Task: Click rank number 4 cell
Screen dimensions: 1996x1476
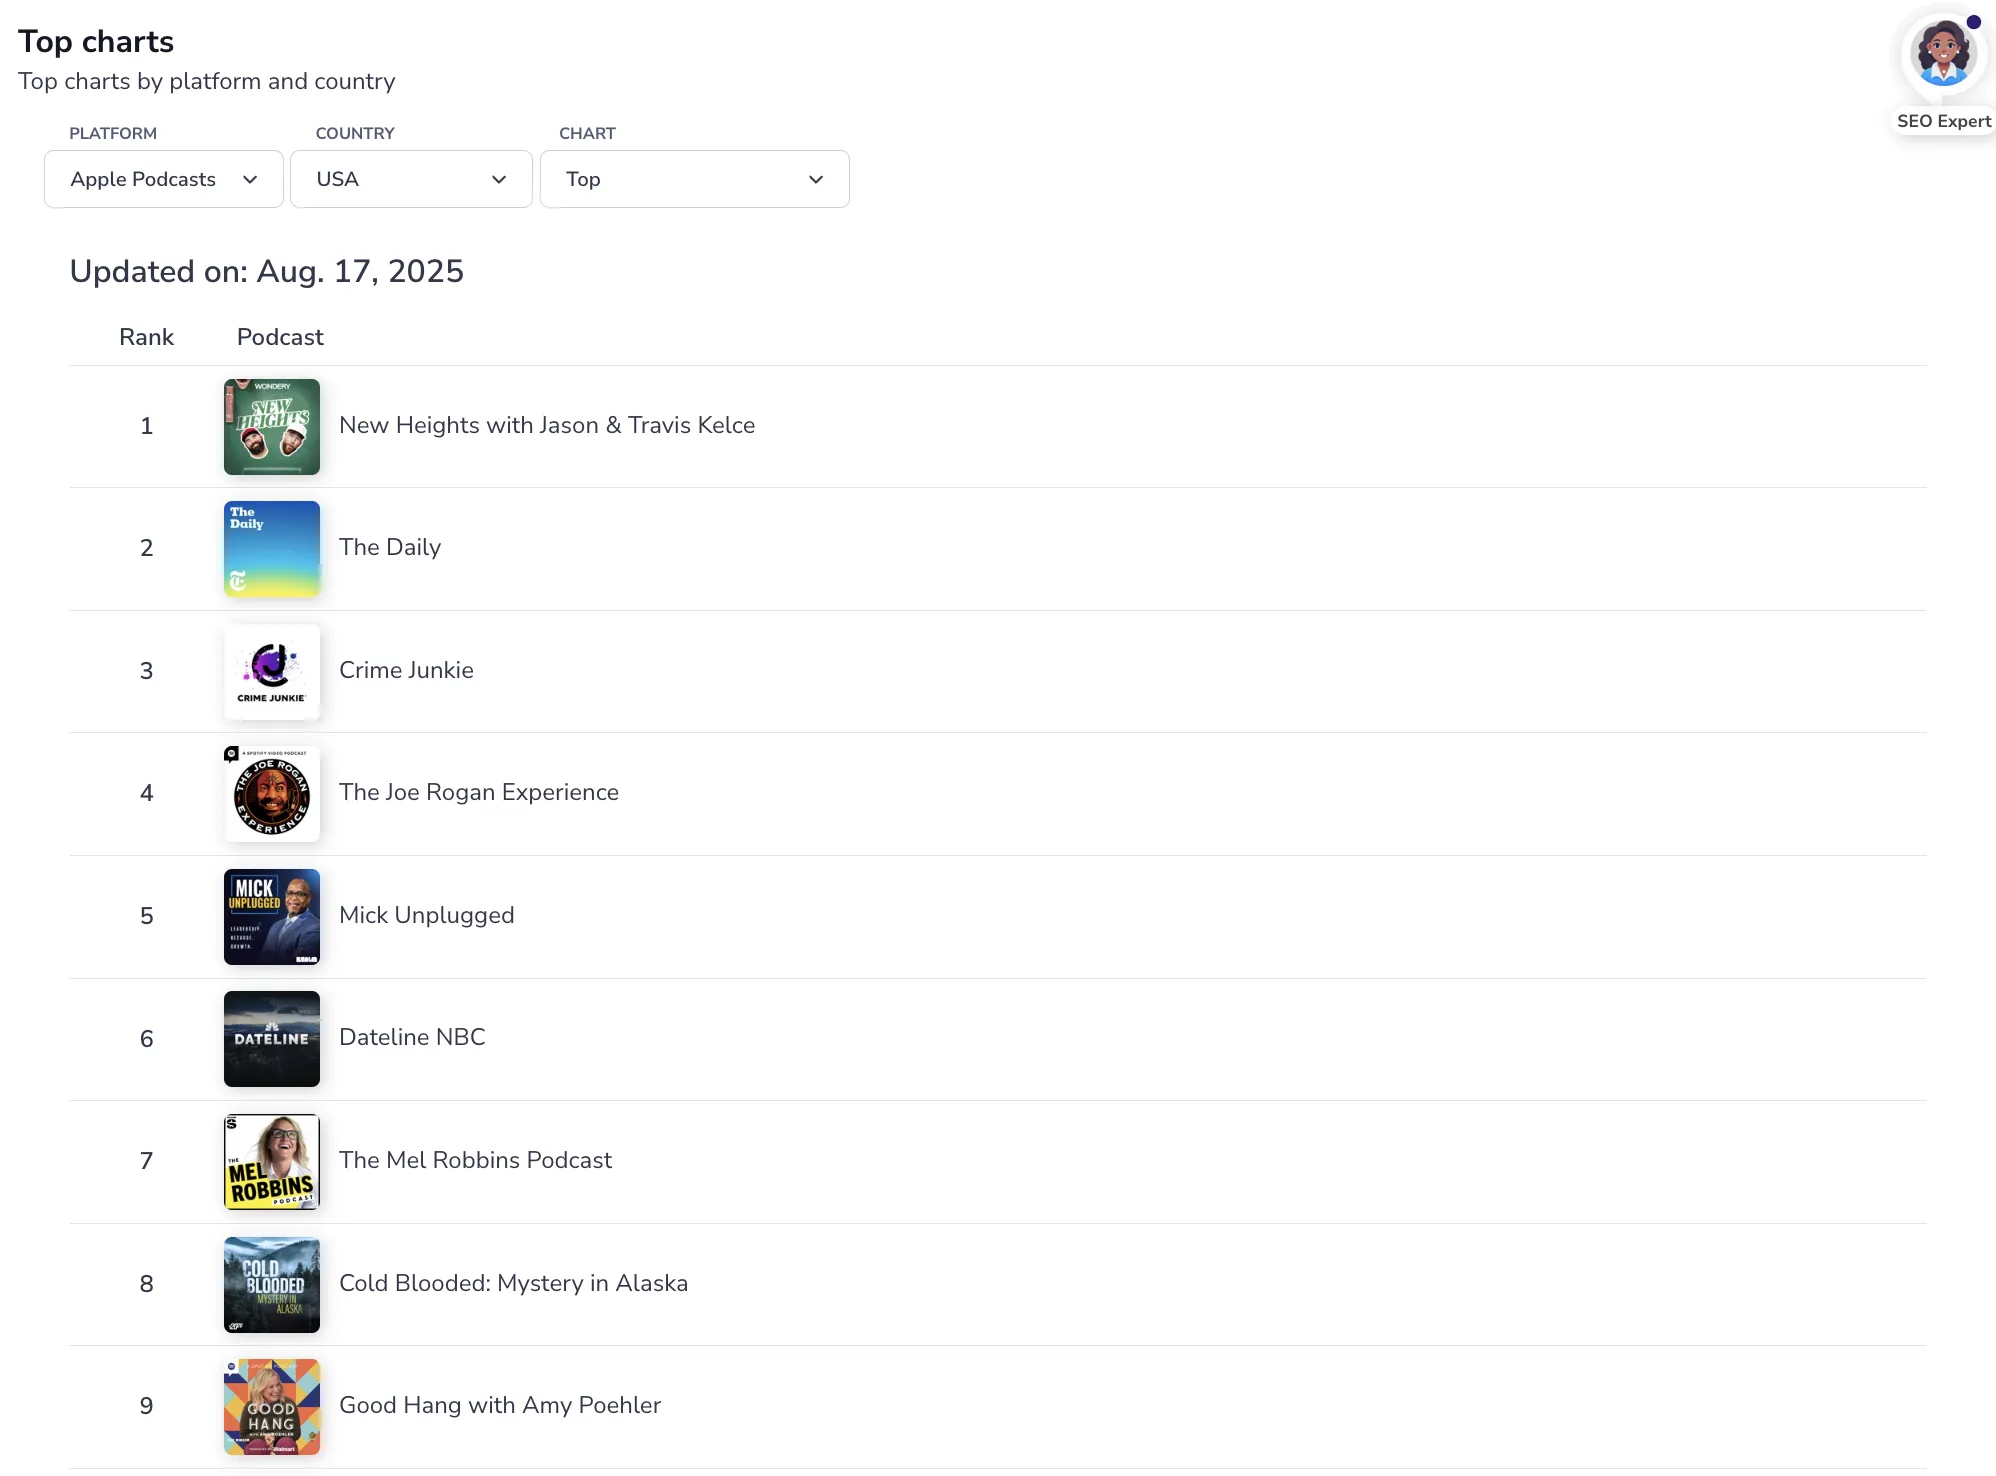Action: [146, 793]
